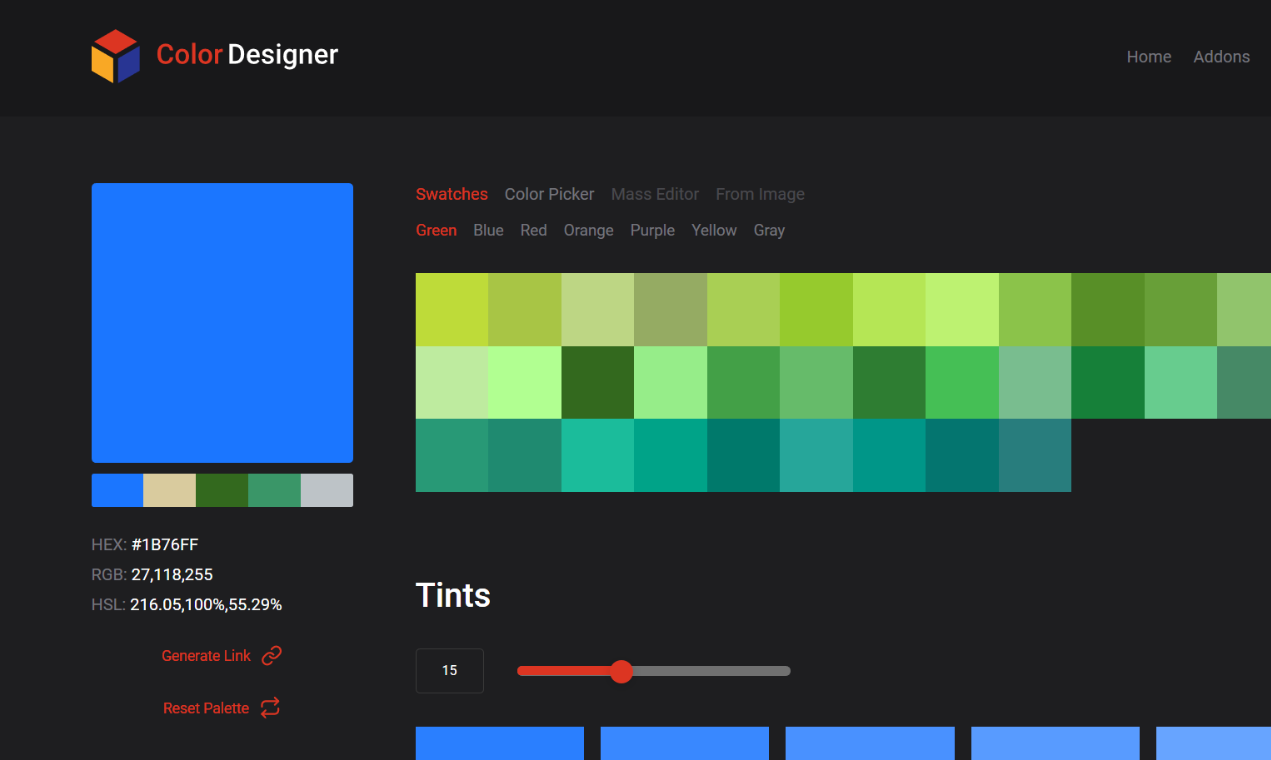The width and height of the screenshot is (1271, 760).
Task: Switch to the Mass Editor tab
Action: 655,194
